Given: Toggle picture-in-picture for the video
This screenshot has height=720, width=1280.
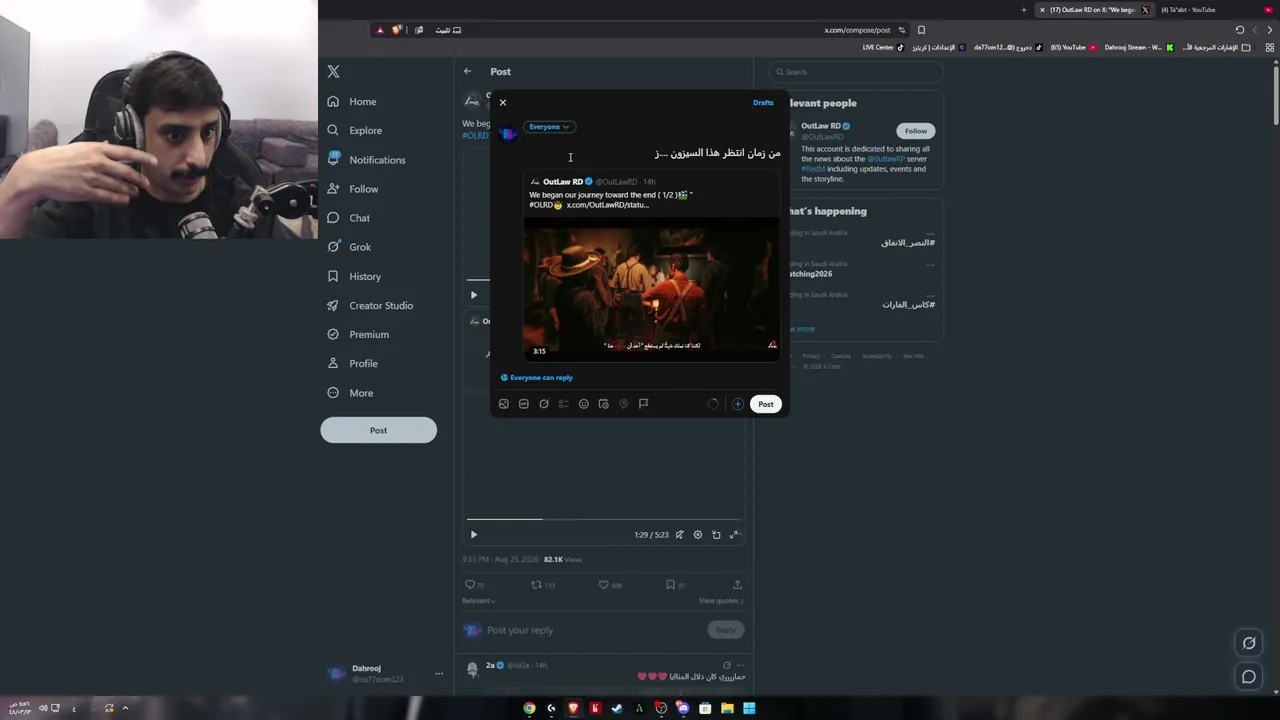Looking at the screenshot, I should coord(716,535).
